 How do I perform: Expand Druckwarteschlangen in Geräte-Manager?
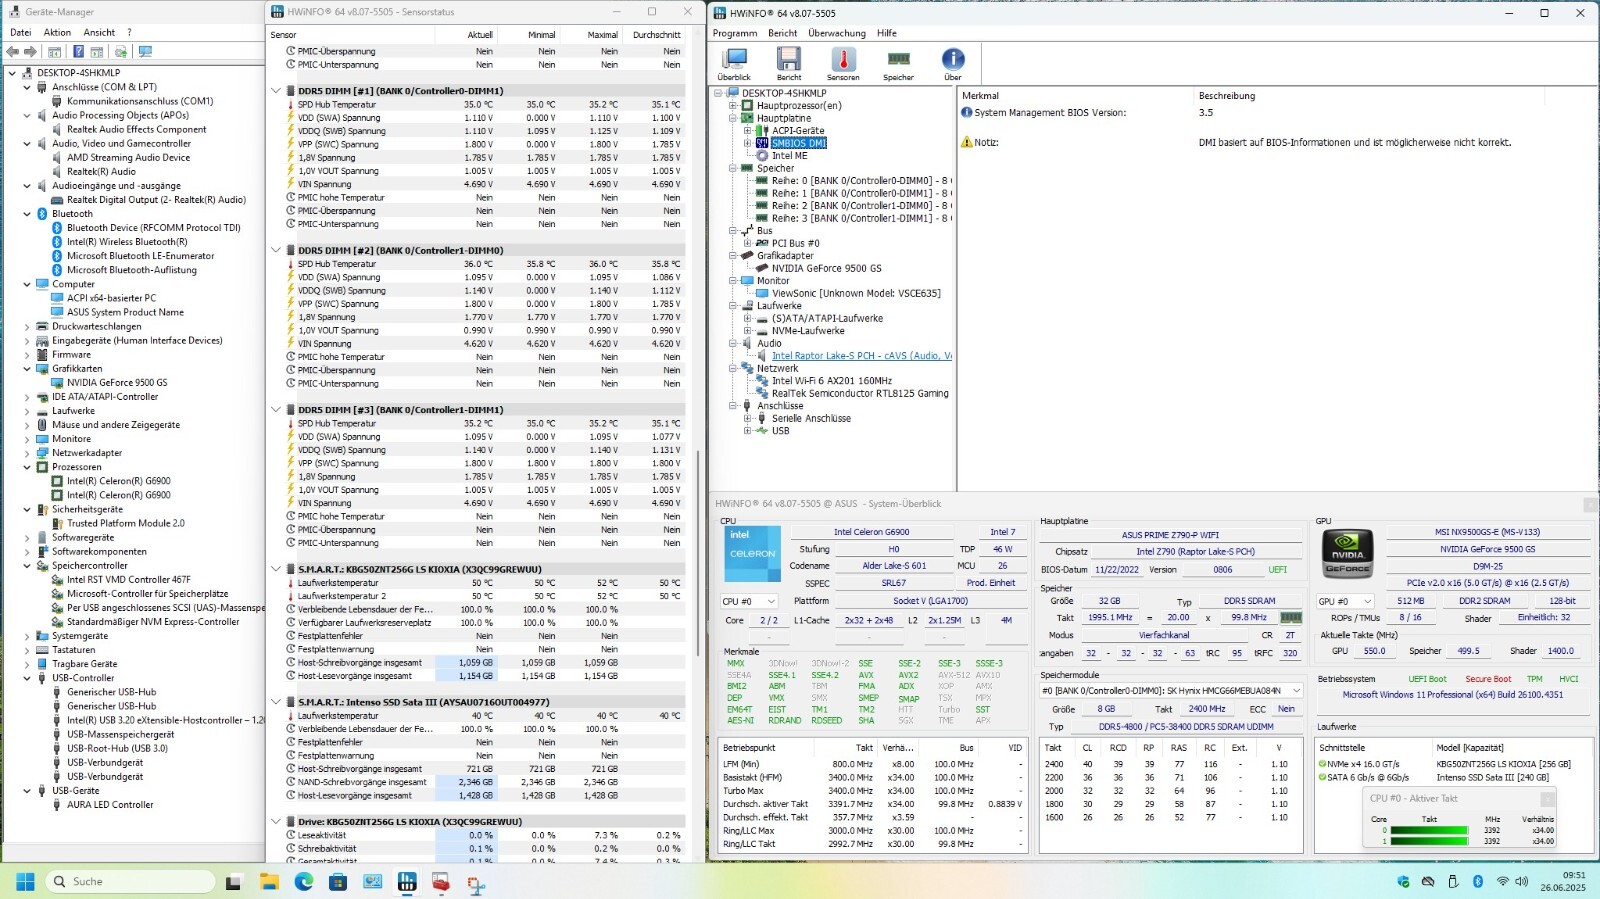27,326
